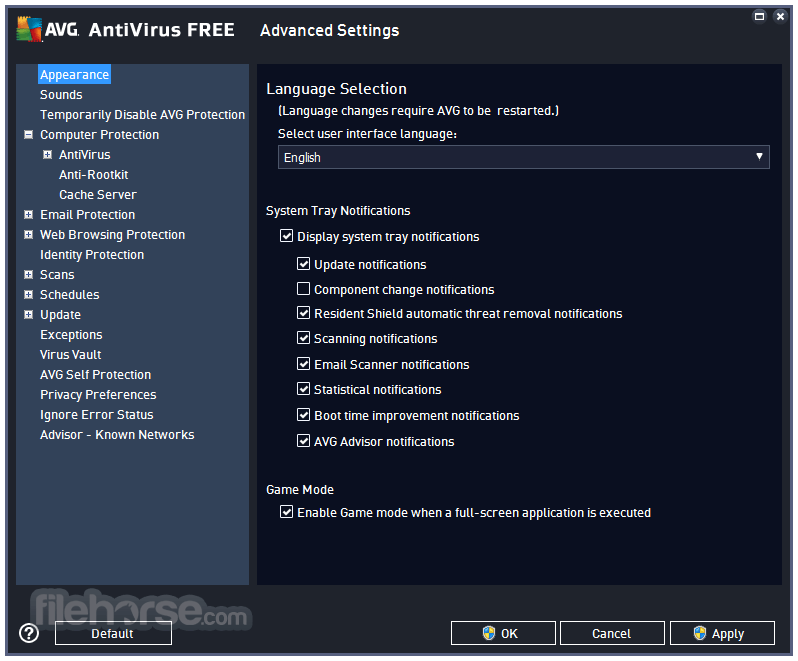
Task: Select Email Protection item
Action: point(88,214)
